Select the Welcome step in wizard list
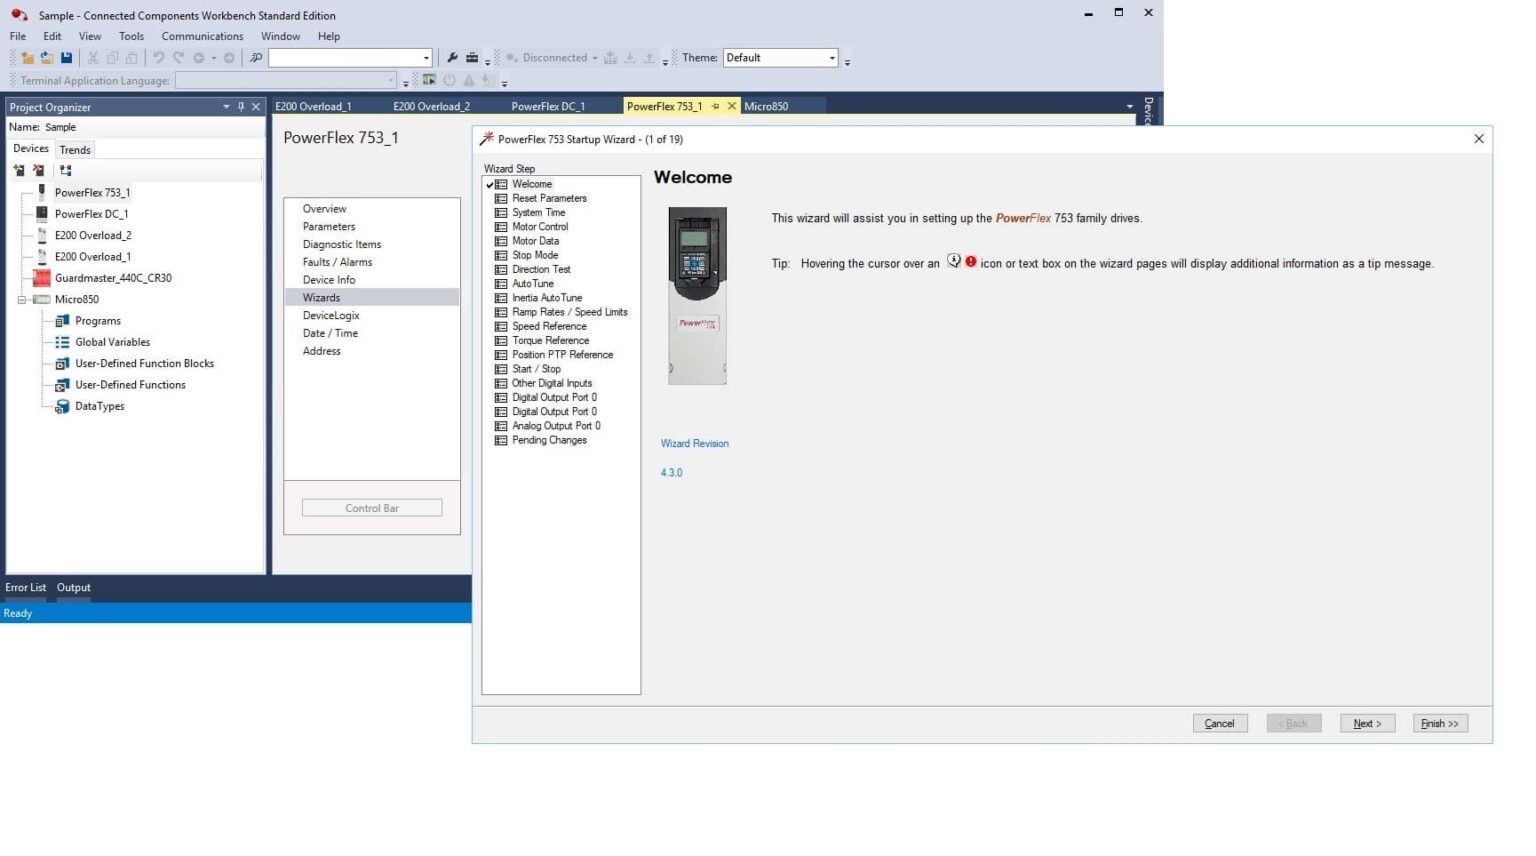The width and height of the screenshot is (1536, 856). click(531, 184)
